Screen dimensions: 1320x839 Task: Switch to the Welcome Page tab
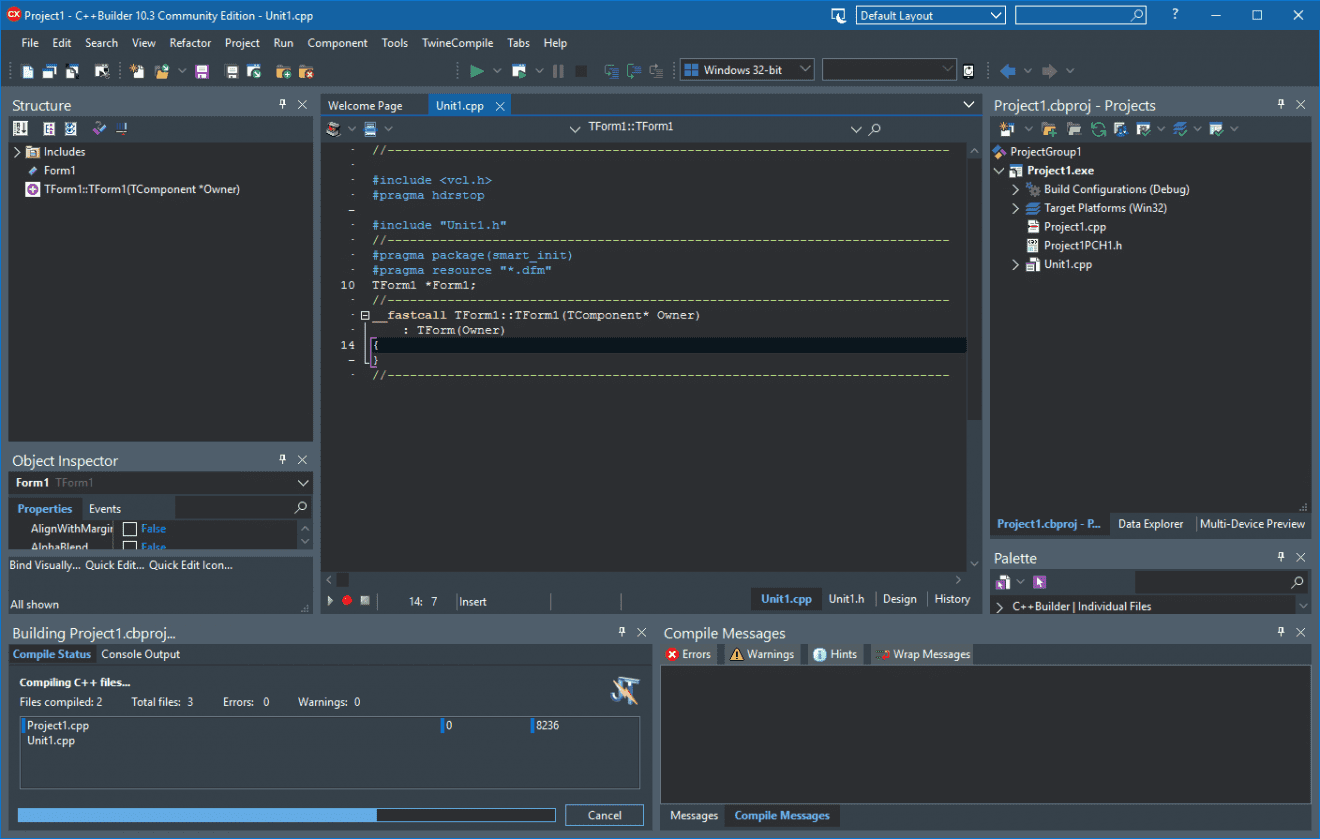coord(365,105)
